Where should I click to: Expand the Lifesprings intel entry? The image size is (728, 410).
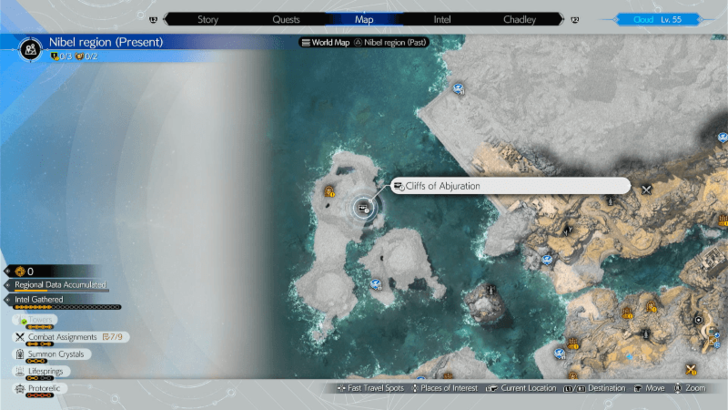[45, 371]
